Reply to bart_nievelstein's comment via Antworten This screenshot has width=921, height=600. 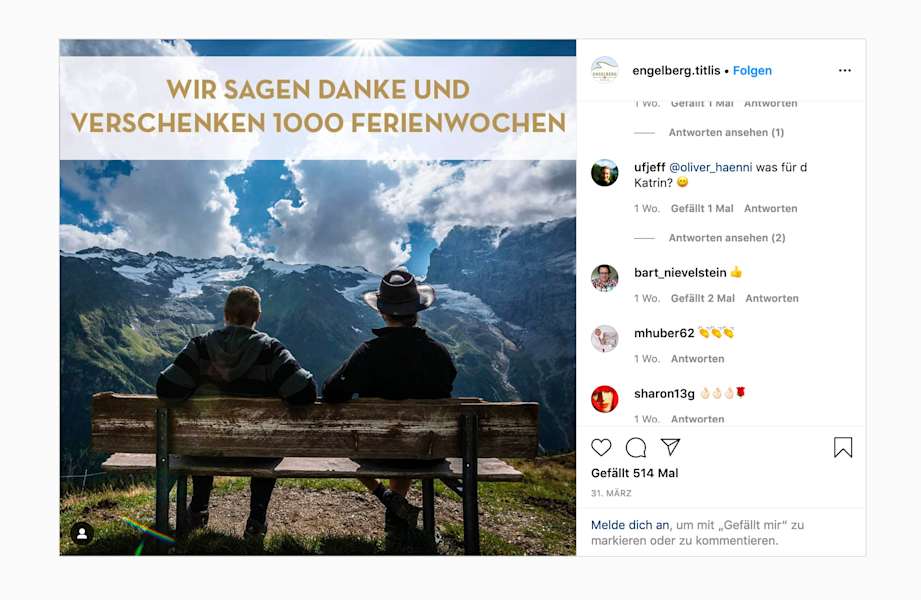(772, 298)
